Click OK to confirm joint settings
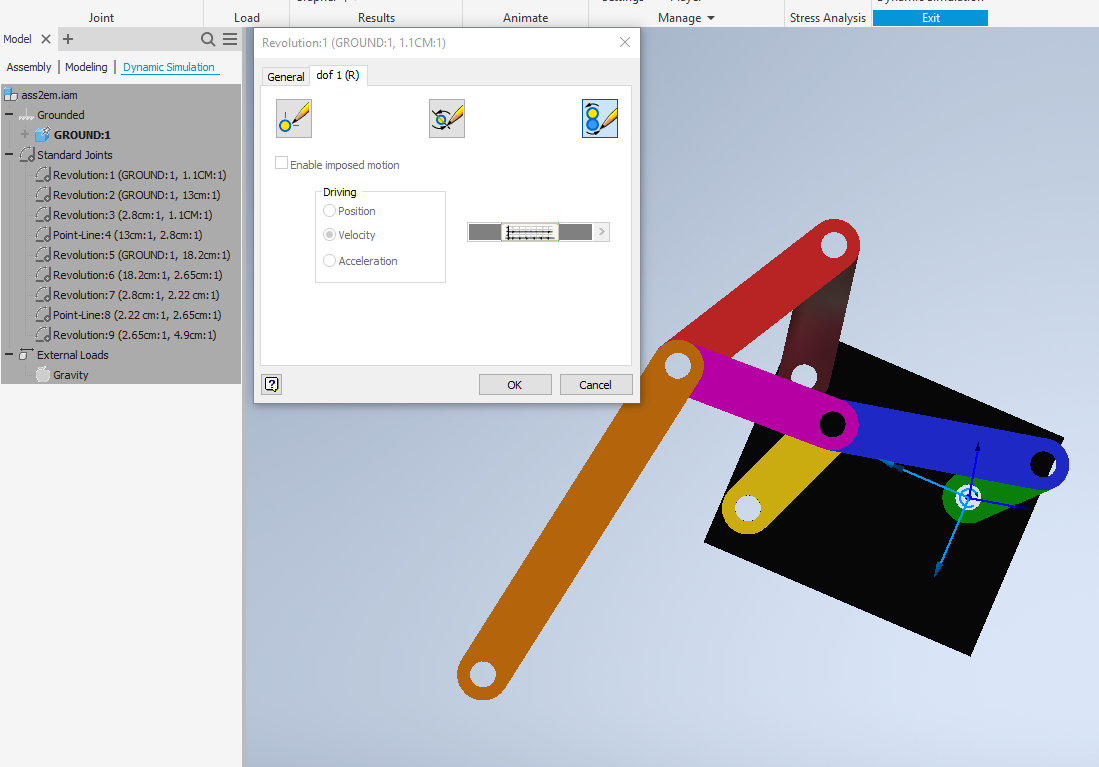Screen dimensions: 1099x767 515,385
